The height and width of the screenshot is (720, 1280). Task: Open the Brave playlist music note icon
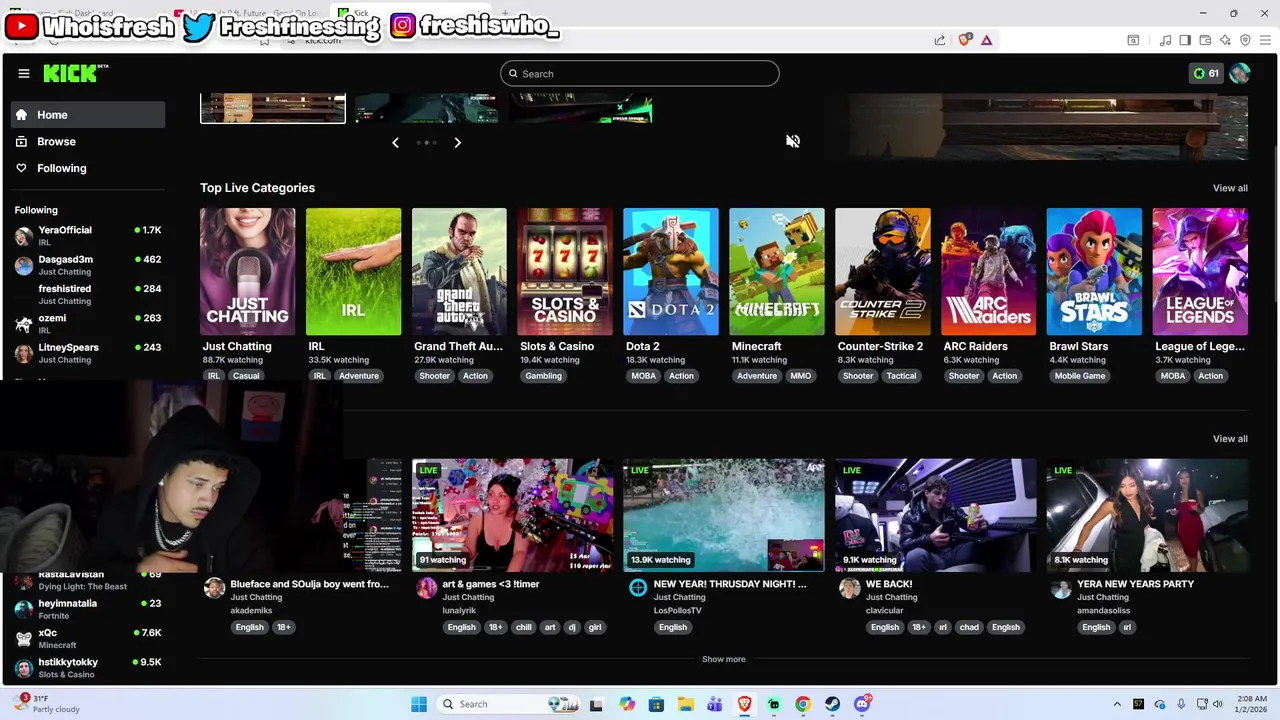(x=1165, y=40)
